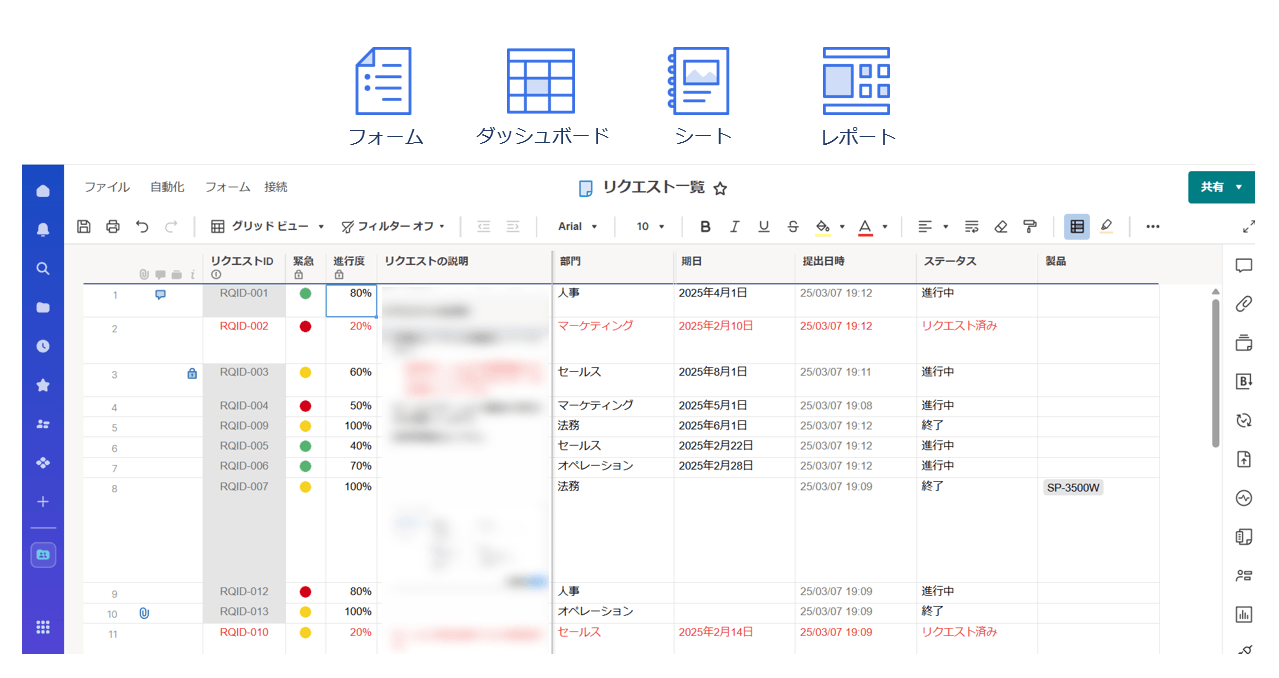This screenshot has width=1279, height=678.
Task: Open the Conversations panel
Action: [x=1243, y=265]
